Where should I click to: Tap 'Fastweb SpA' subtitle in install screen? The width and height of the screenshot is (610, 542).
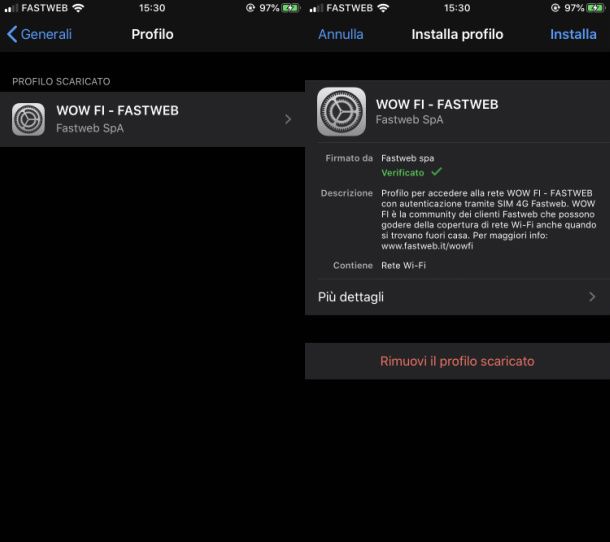[x=409, y=120]
